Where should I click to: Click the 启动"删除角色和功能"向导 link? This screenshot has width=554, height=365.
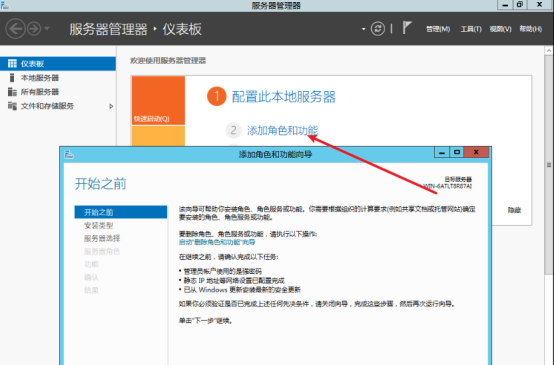[217, 242]
